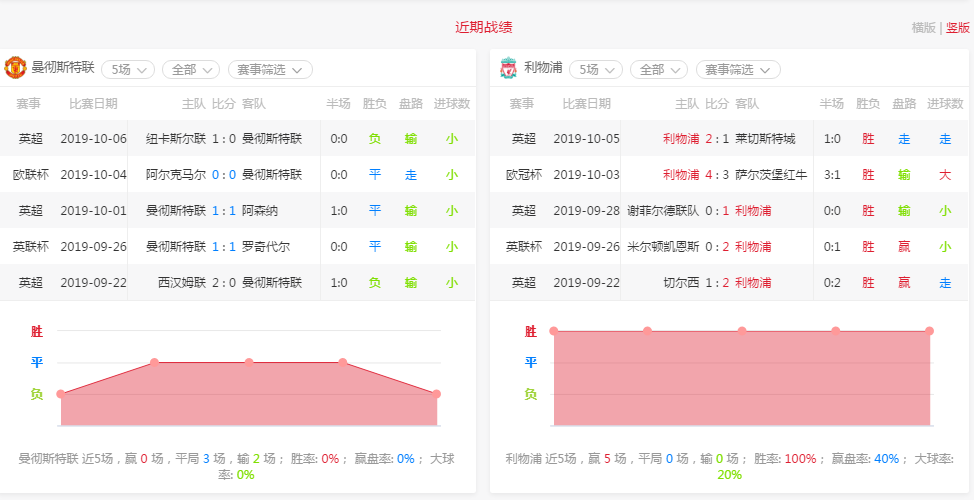Click the 2 : 0 score for 西汉姆联 match

click(x=224, y=283)
